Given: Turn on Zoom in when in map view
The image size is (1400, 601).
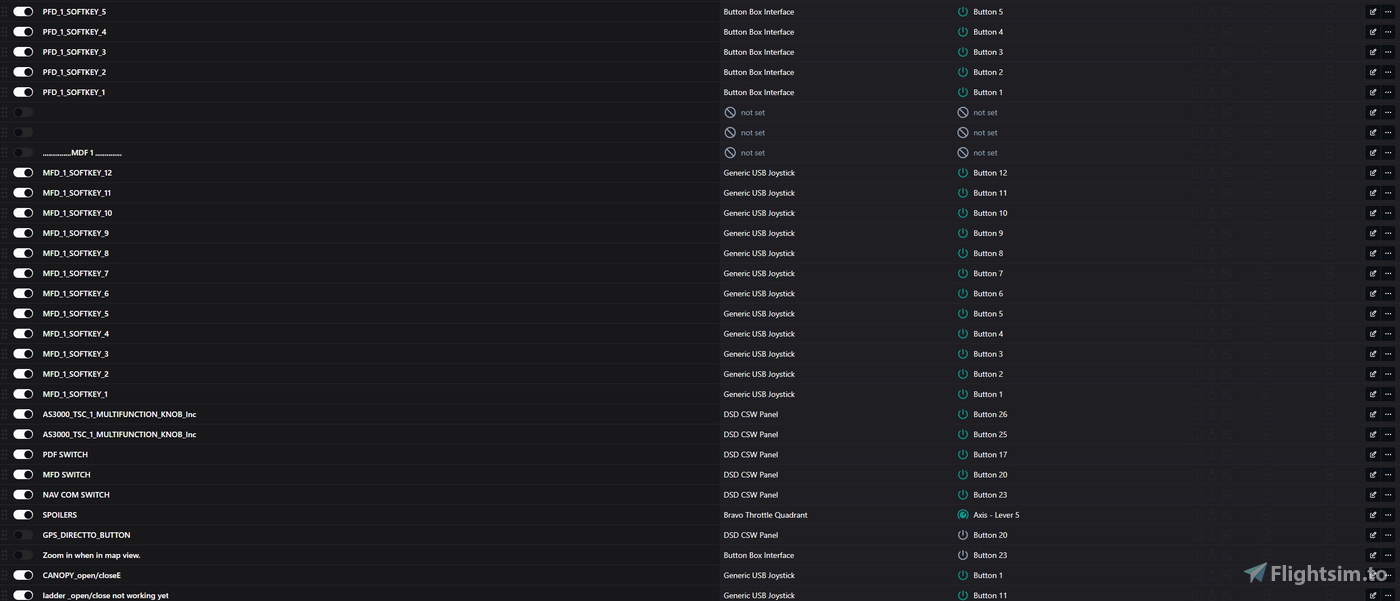Looking at the screenshot, I should coord(23,555).
